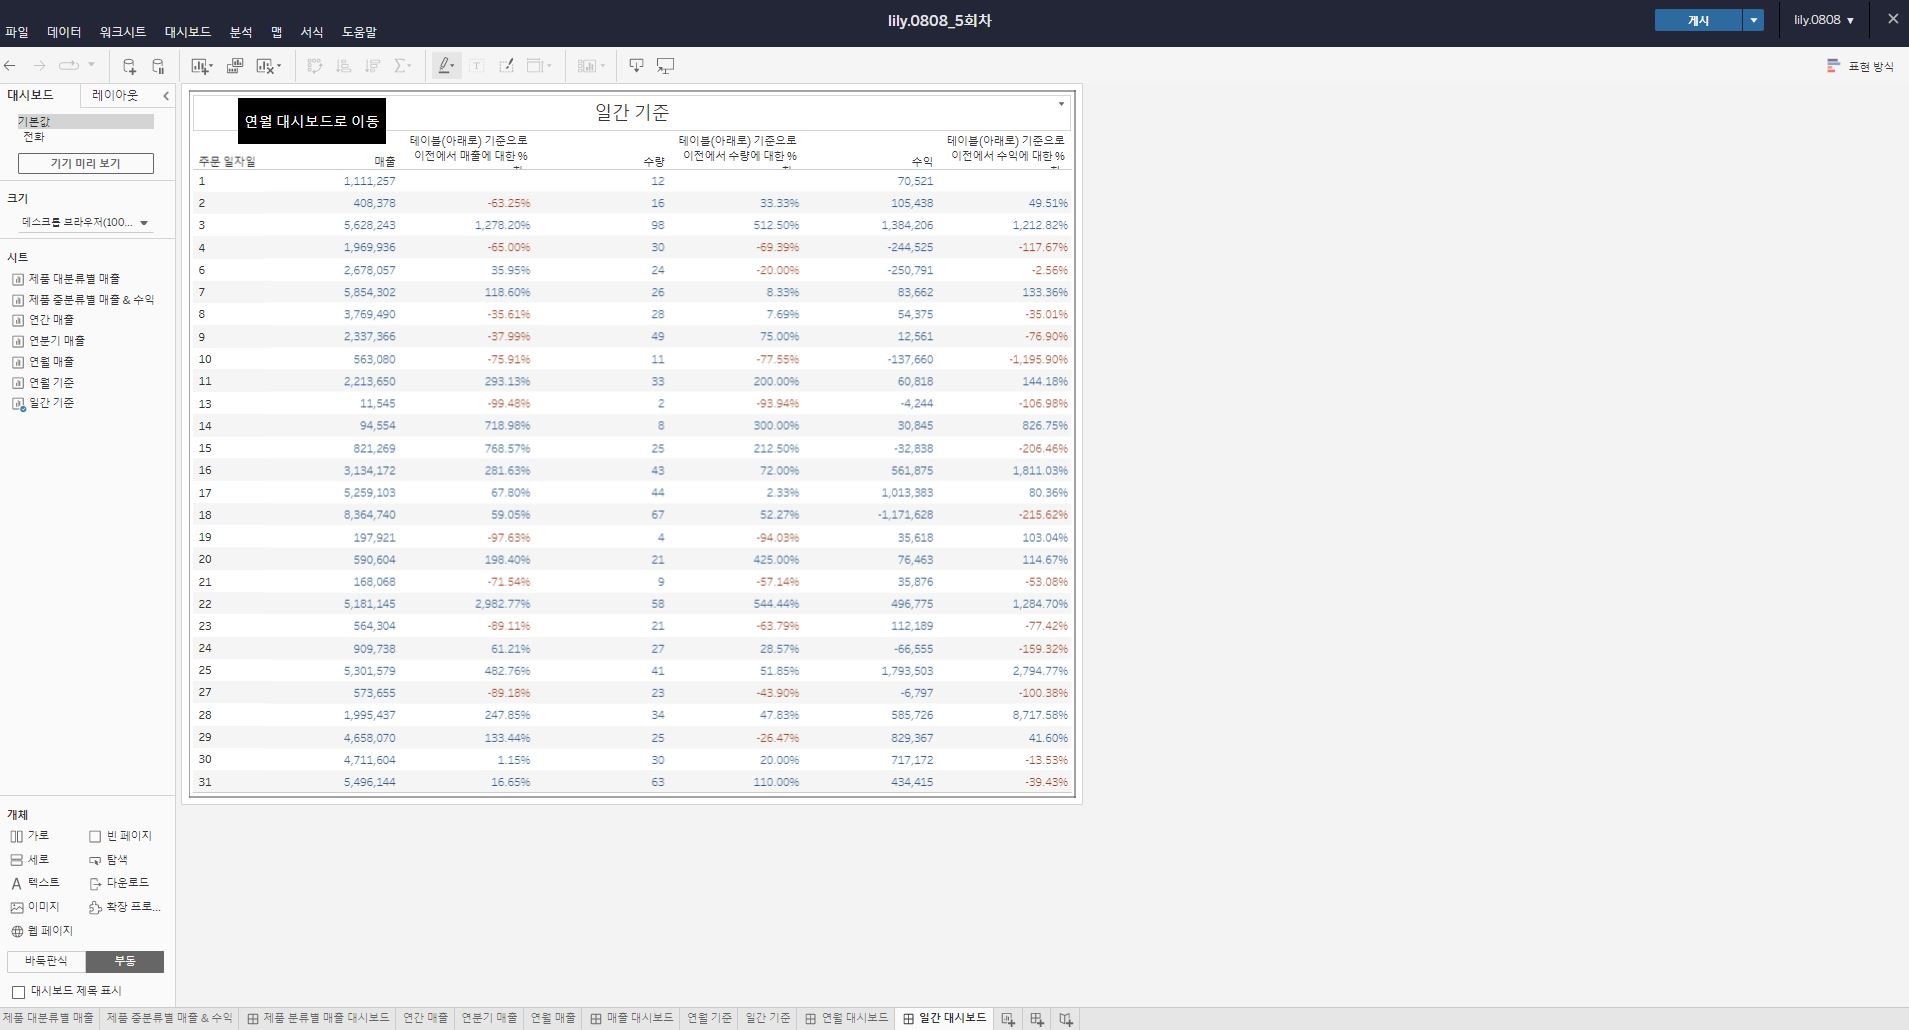The width and height of the screenshot is (1909, 1030).
Task: Click the 게시 publish button
Action: click(1698, 20)
